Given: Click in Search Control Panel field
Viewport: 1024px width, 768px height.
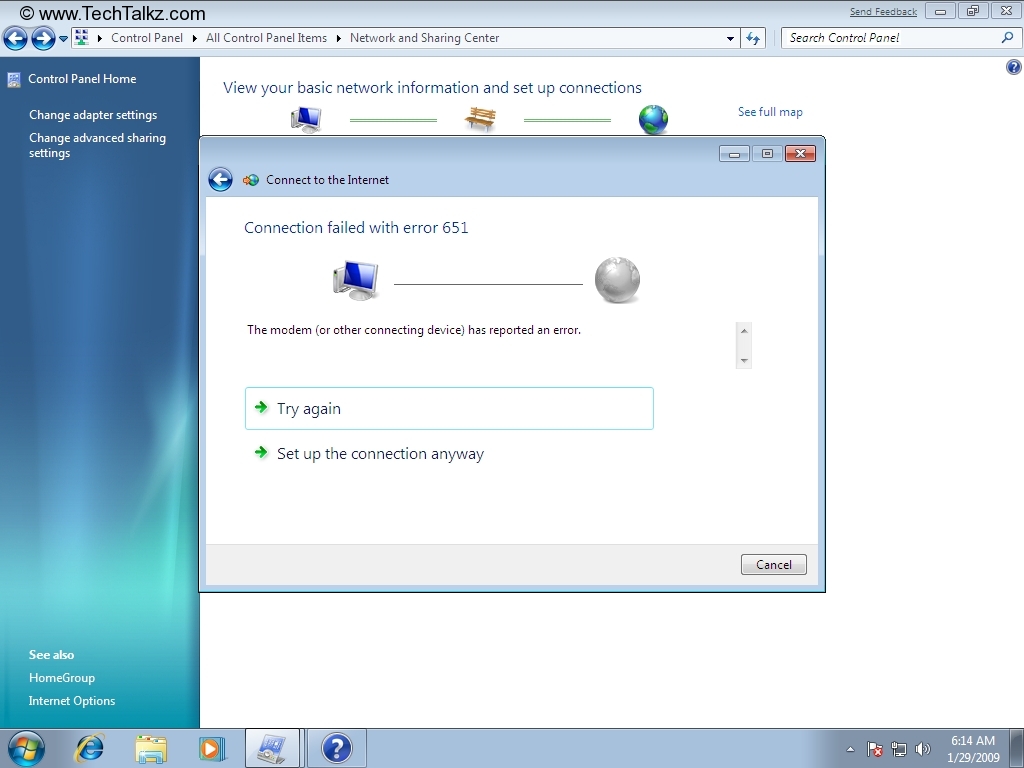Looking at the screenshot, I should point(890,38).
